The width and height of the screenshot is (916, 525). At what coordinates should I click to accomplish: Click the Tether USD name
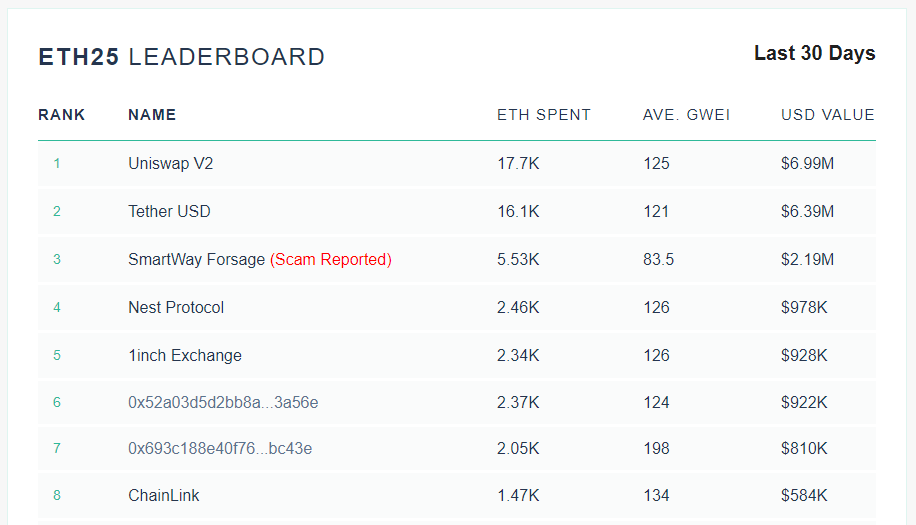click(169, 211)
